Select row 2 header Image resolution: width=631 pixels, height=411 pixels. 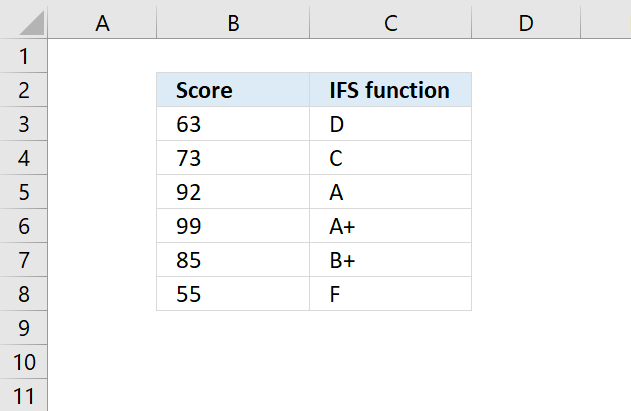23,90
